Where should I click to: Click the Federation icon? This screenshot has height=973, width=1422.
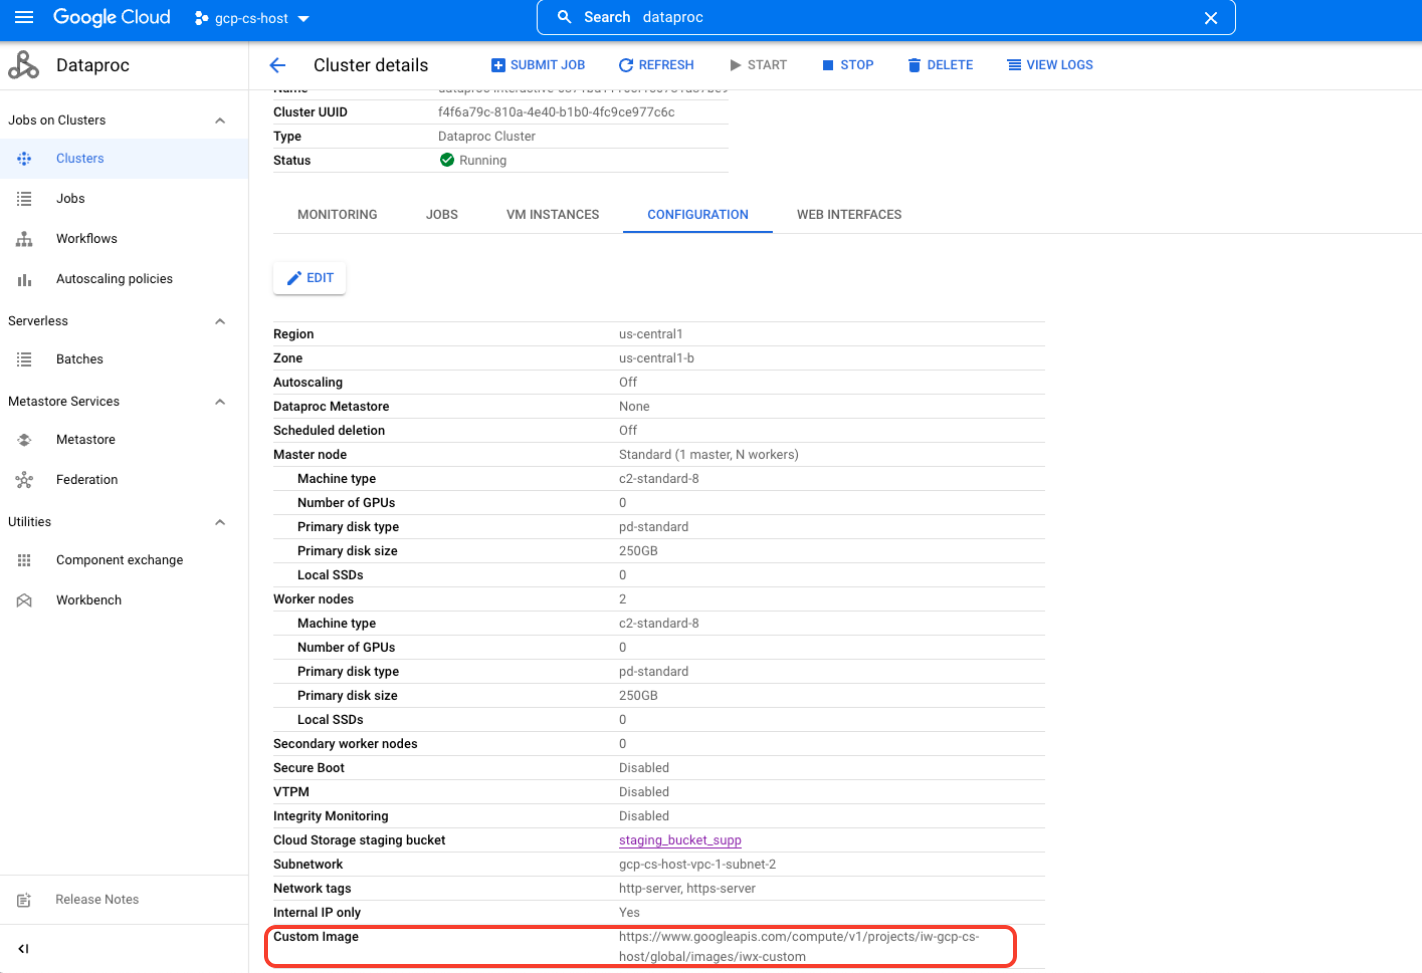[x=24, y=480]
